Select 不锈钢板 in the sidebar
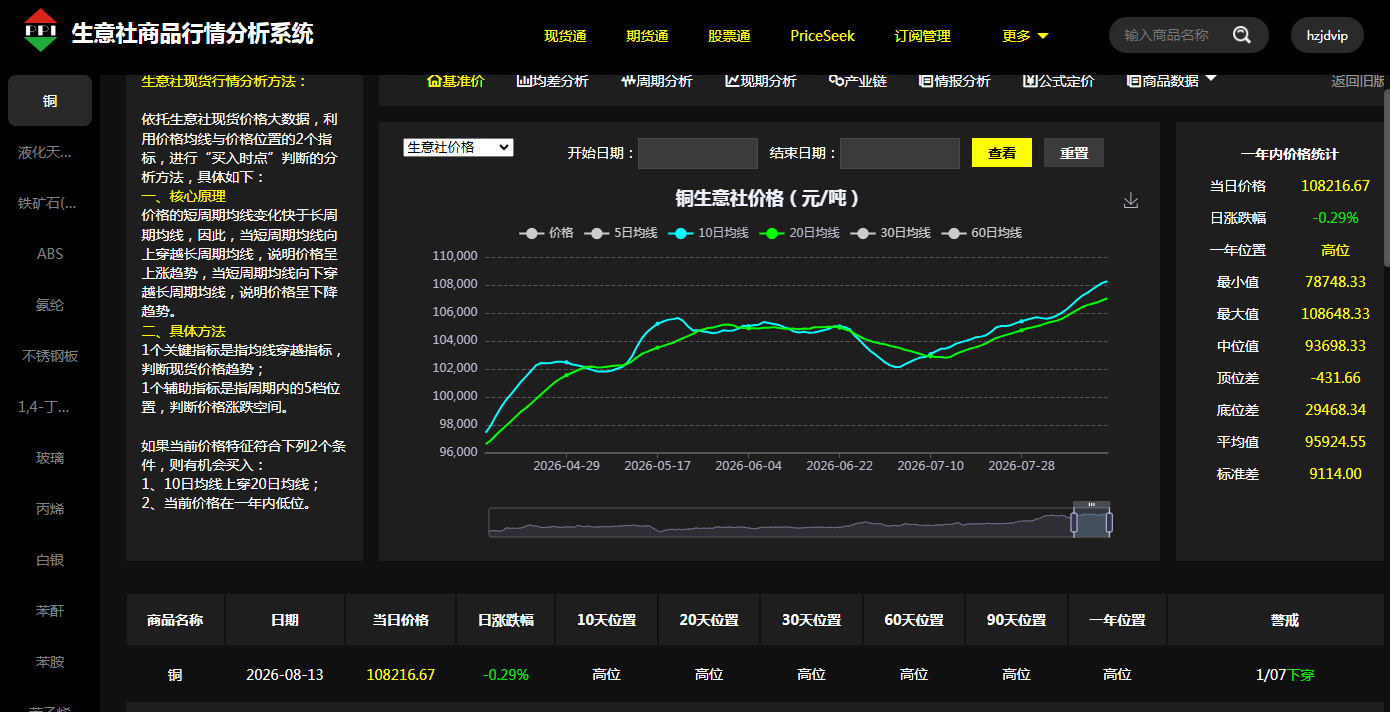This screenshot has width=1390, height=712. [x=50, y=356]
